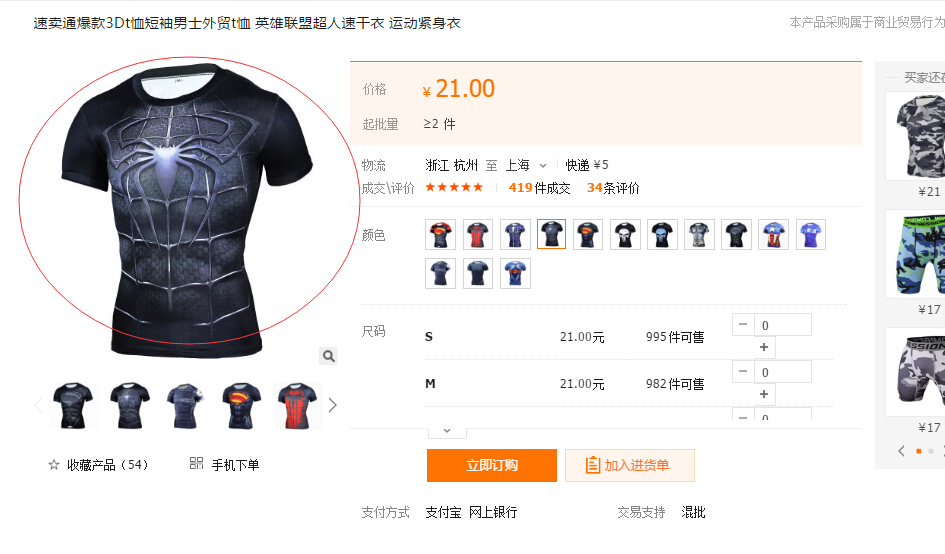
Task: Show previous product thumbnails with left arrow
Action: (x=39, y=405)
